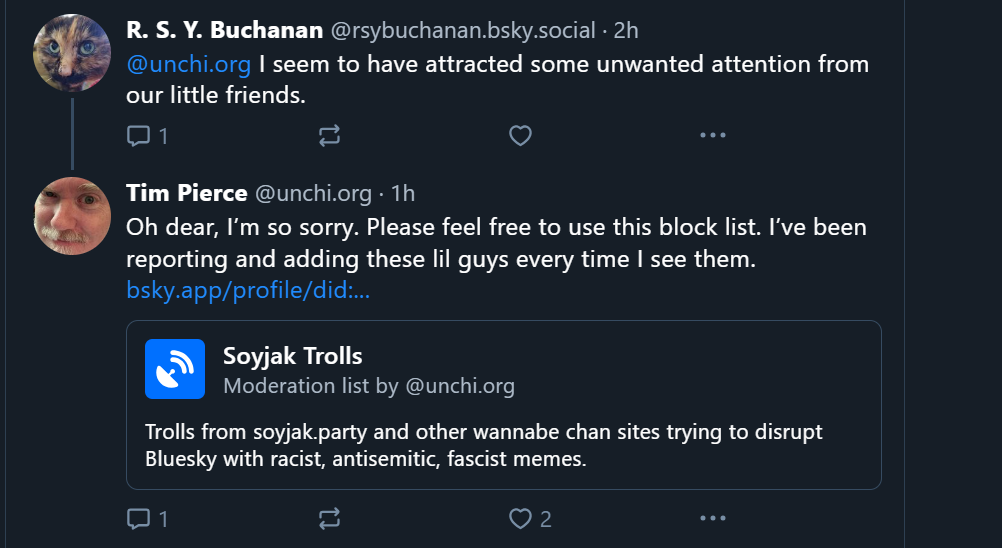Click the 2h timestamp on Buchanan's post

pos(626,30)
